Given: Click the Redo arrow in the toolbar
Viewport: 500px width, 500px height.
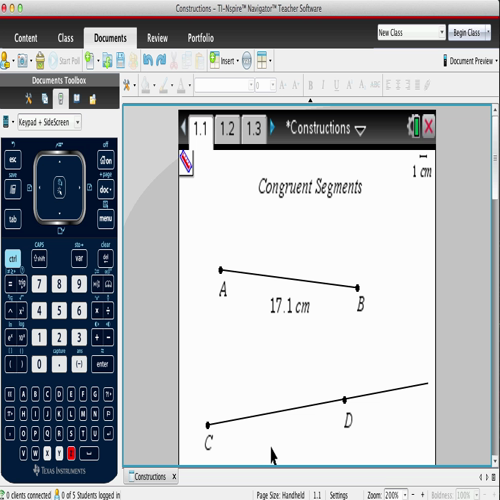Looking at the screenshot, I should 162,60.
